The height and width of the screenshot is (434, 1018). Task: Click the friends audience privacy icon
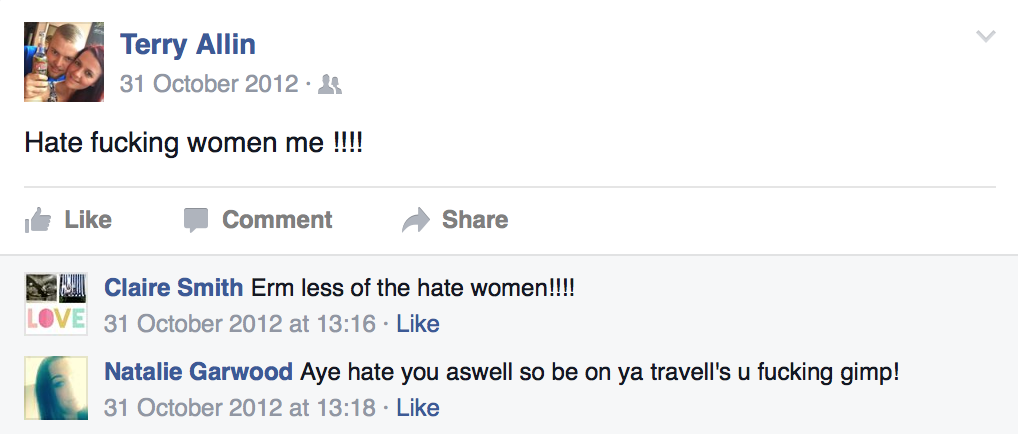point(329,85)
